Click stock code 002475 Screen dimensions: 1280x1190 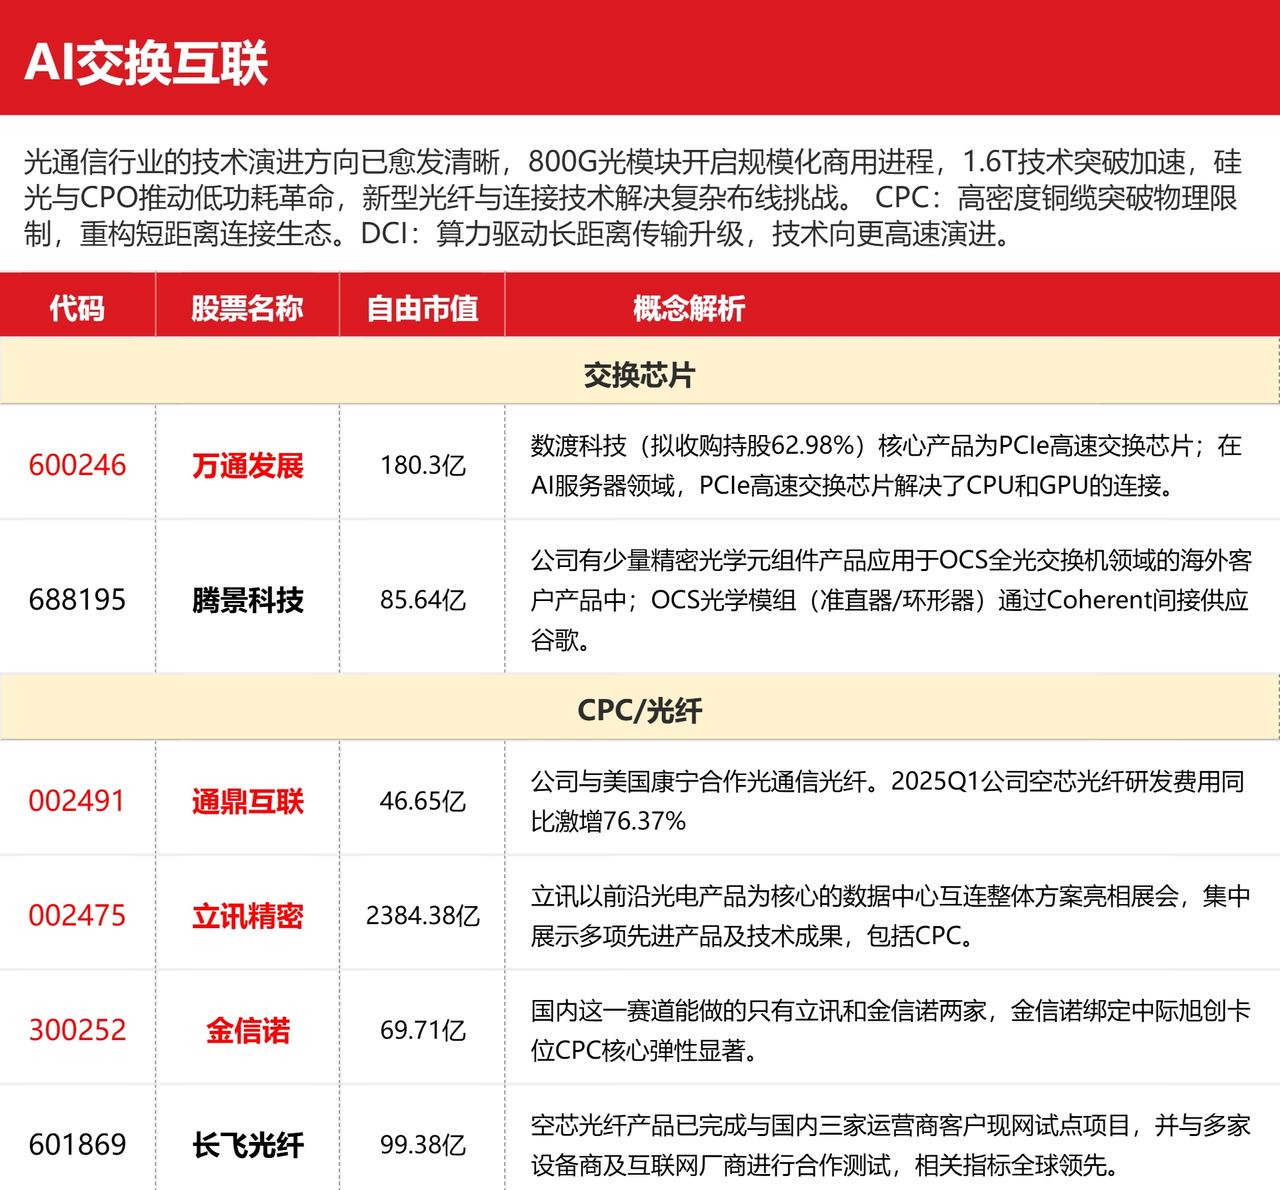click(77, 916)
